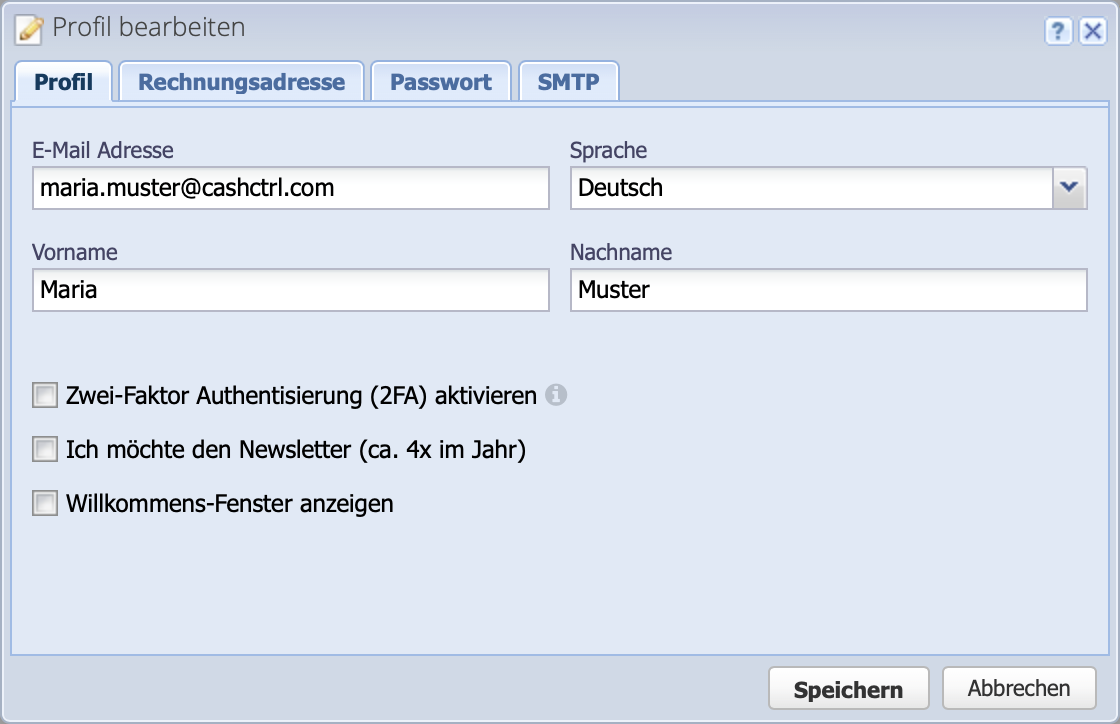Click the E-Mail Adresse input field

pyautogui.click(x=290, y=187)
